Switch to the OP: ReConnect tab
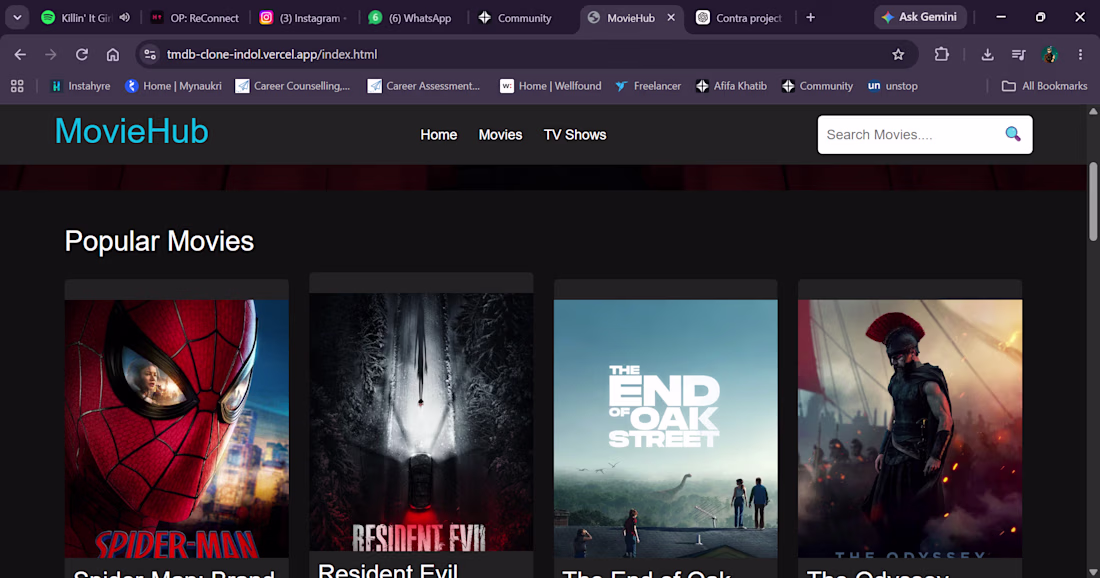1100x578 pixels. pyautogui.click(x=196, y=18)
